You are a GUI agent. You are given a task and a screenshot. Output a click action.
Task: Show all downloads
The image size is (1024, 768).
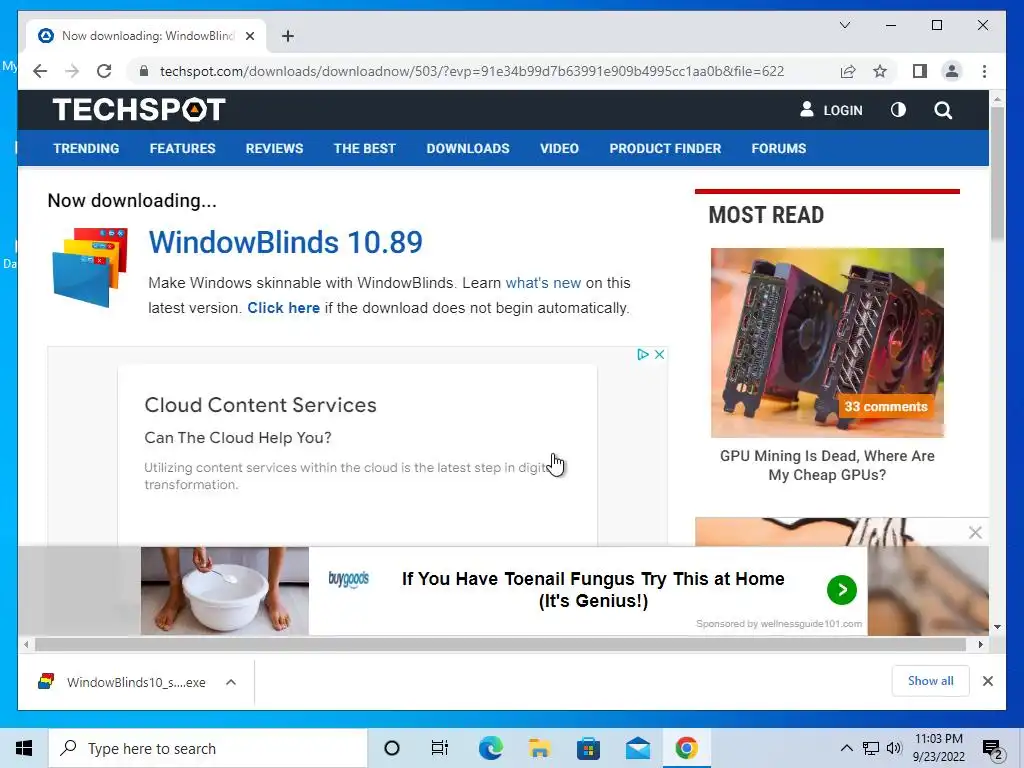click(930, 681)
